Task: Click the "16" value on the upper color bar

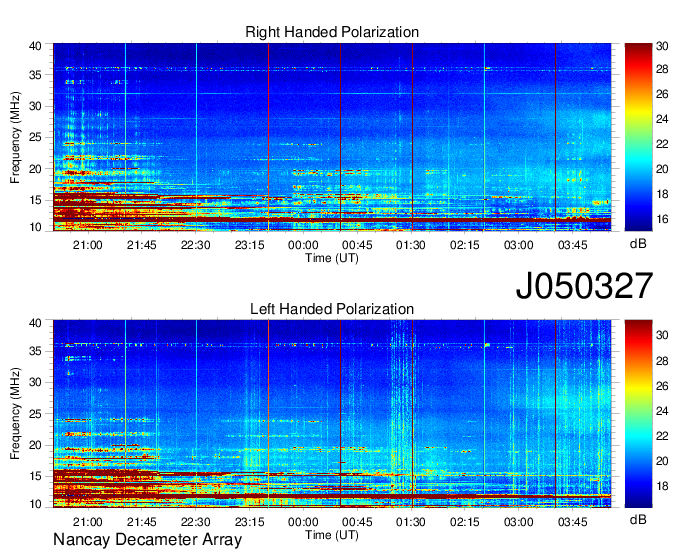Action: point(662,219)
